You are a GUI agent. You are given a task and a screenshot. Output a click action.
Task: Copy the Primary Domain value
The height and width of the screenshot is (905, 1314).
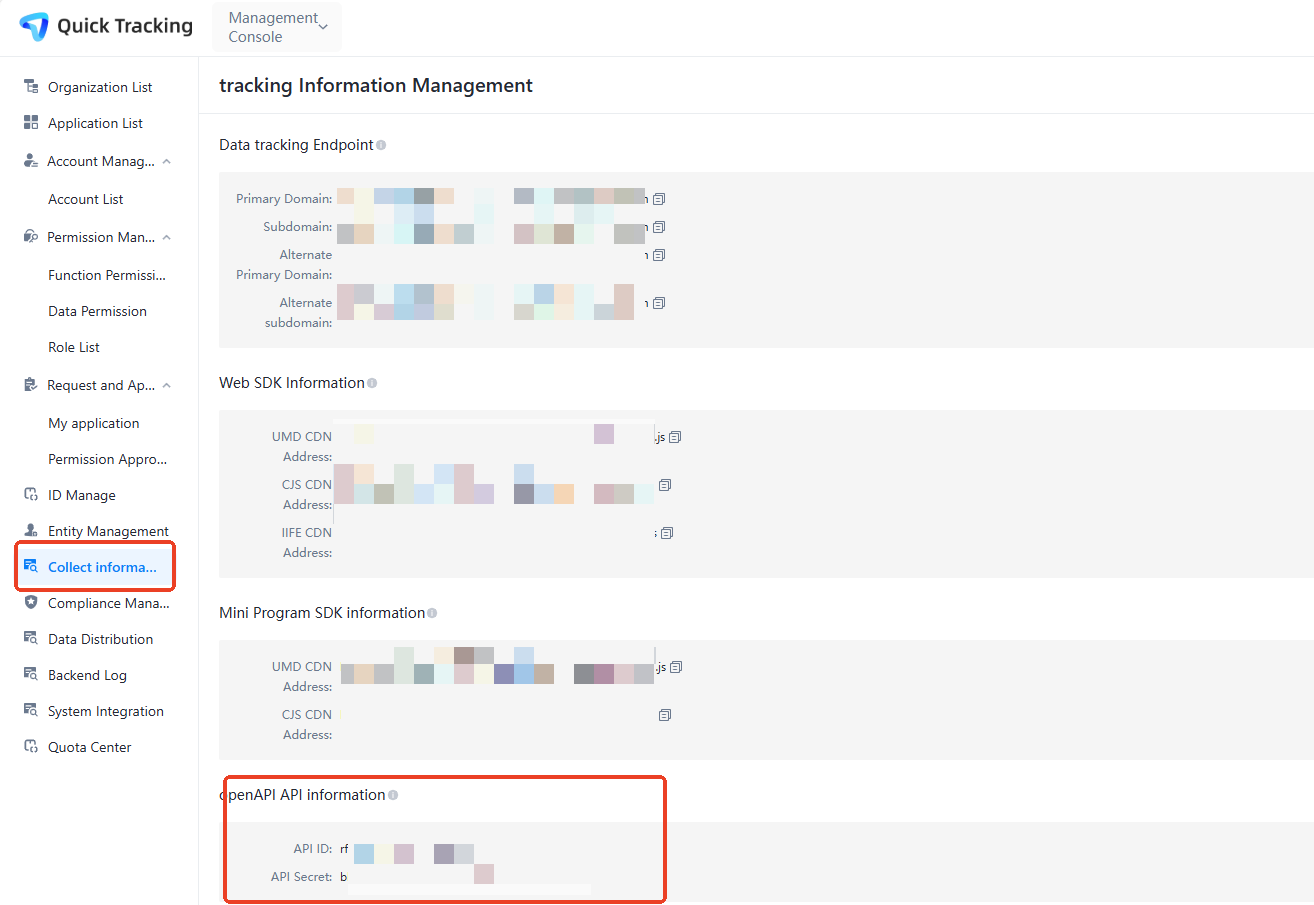point(659,199)
